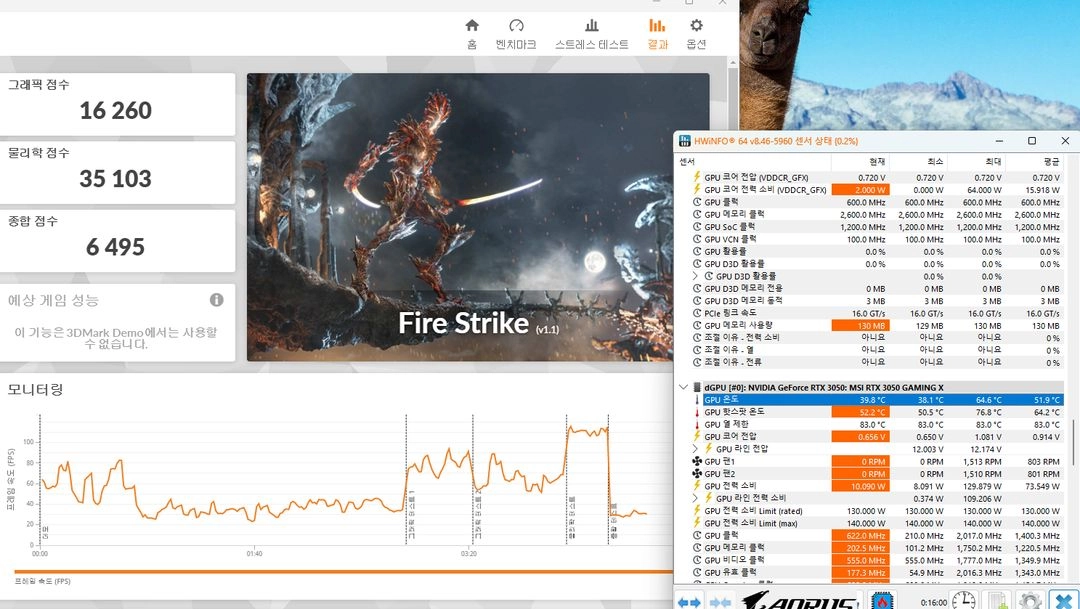
Task: Click lightning icon of GPU 코어 전압 (VDDCR_GFX)
Action: click(x=697, y=177)
